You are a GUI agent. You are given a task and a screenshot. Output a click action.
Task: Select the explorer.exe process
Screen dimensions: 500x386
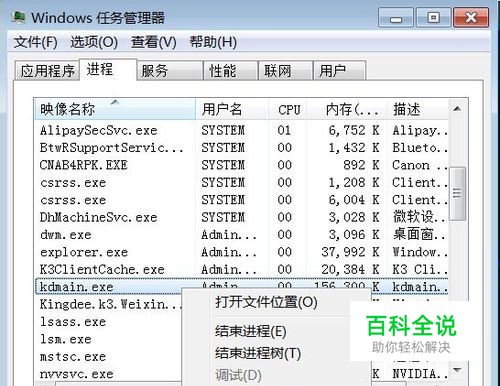click(242, 252)
